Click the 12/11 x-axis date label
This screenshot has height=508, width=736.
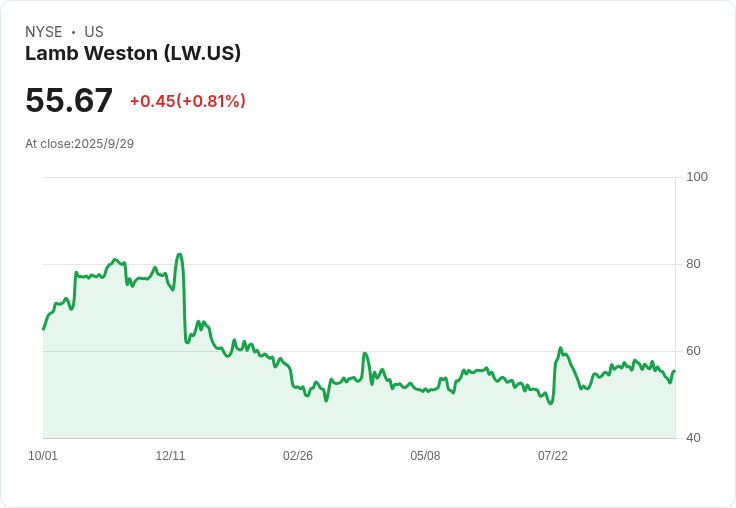click(x=170, y=456)
